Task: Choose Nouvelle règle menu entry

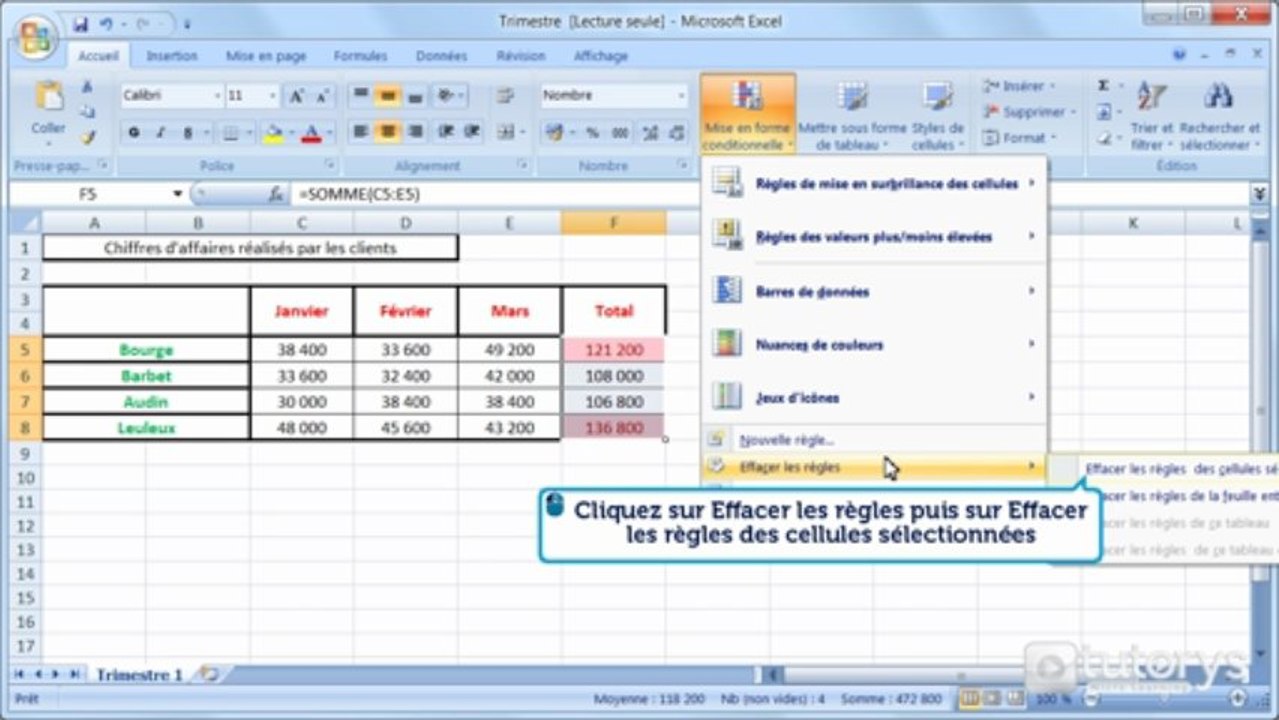Action: tap(874, 439)
